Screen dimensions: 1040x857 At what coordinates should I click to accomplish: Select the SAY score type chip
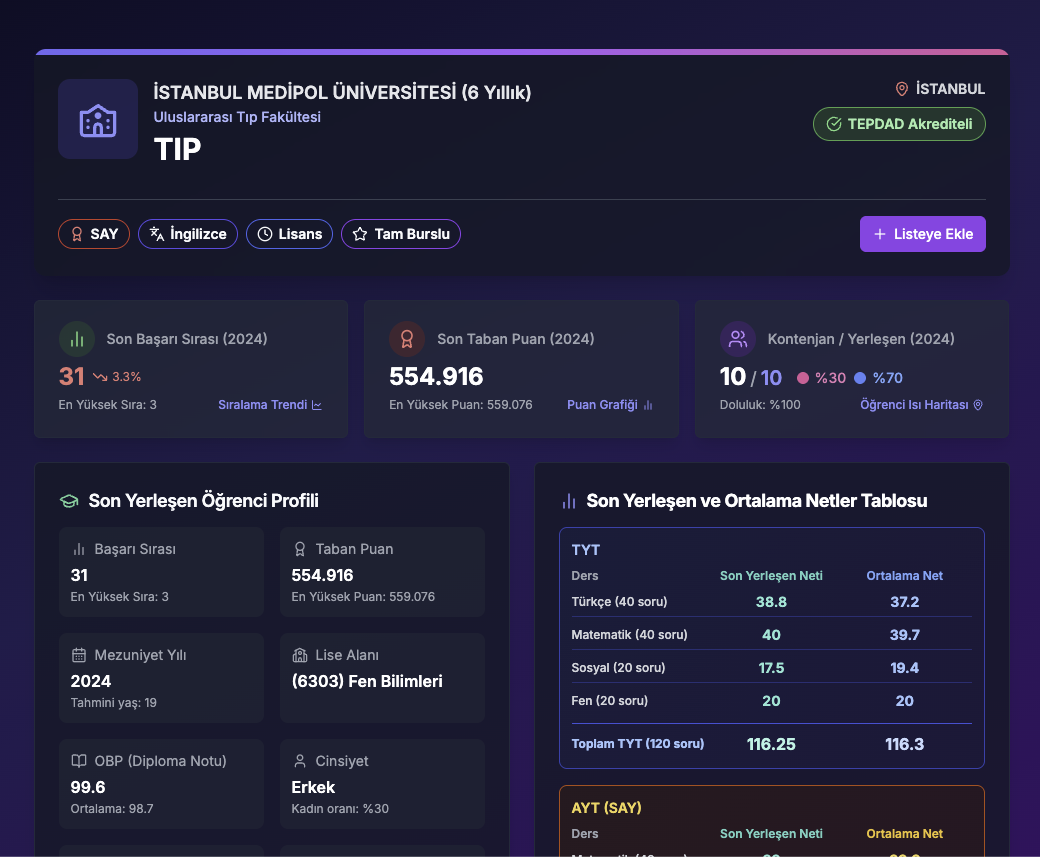coord(94,234)
